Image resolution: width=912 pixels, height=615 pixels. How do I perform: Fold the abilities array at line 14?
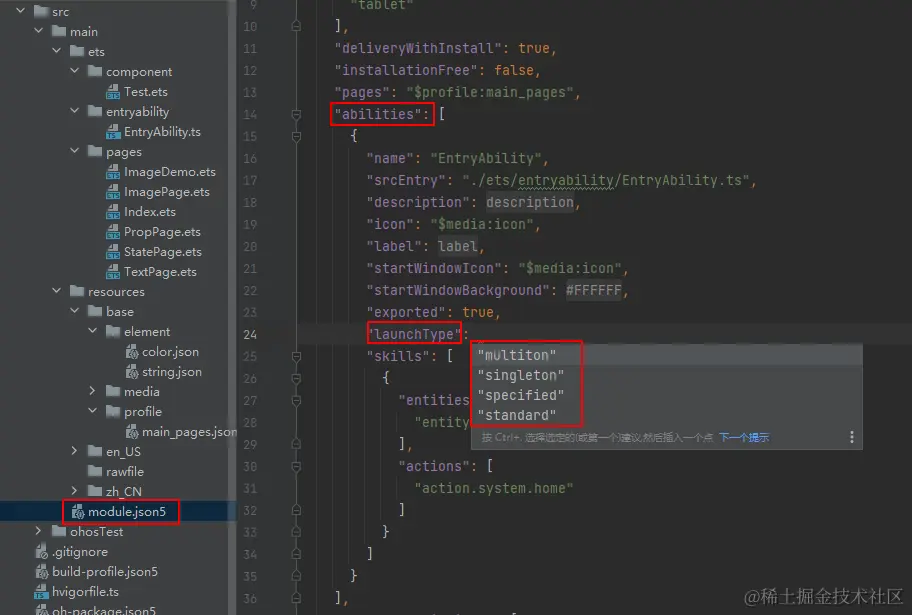tap(296, 115)
